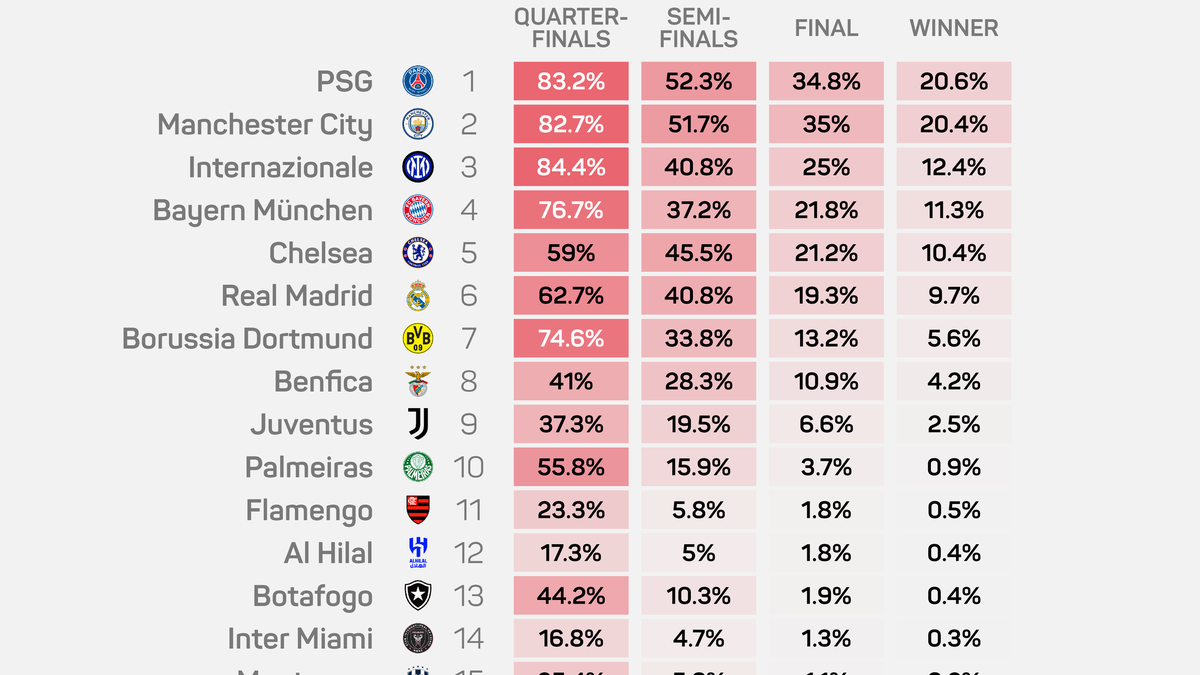The width and height of the screenshot is (1200, 675).
Task: Click PSG's 20.6% winner probability cell
Action: [x=954, y=81]
